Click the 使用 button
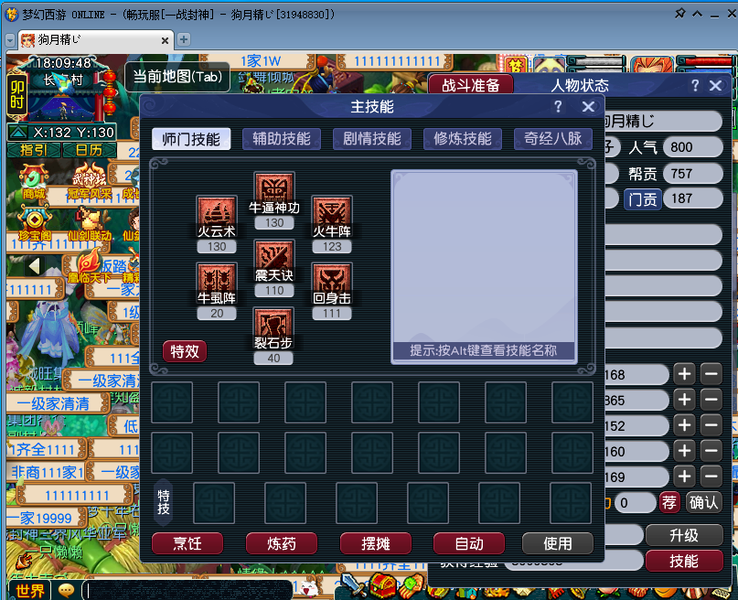This screenshot has height=600, width=738. tap(558, 544)
